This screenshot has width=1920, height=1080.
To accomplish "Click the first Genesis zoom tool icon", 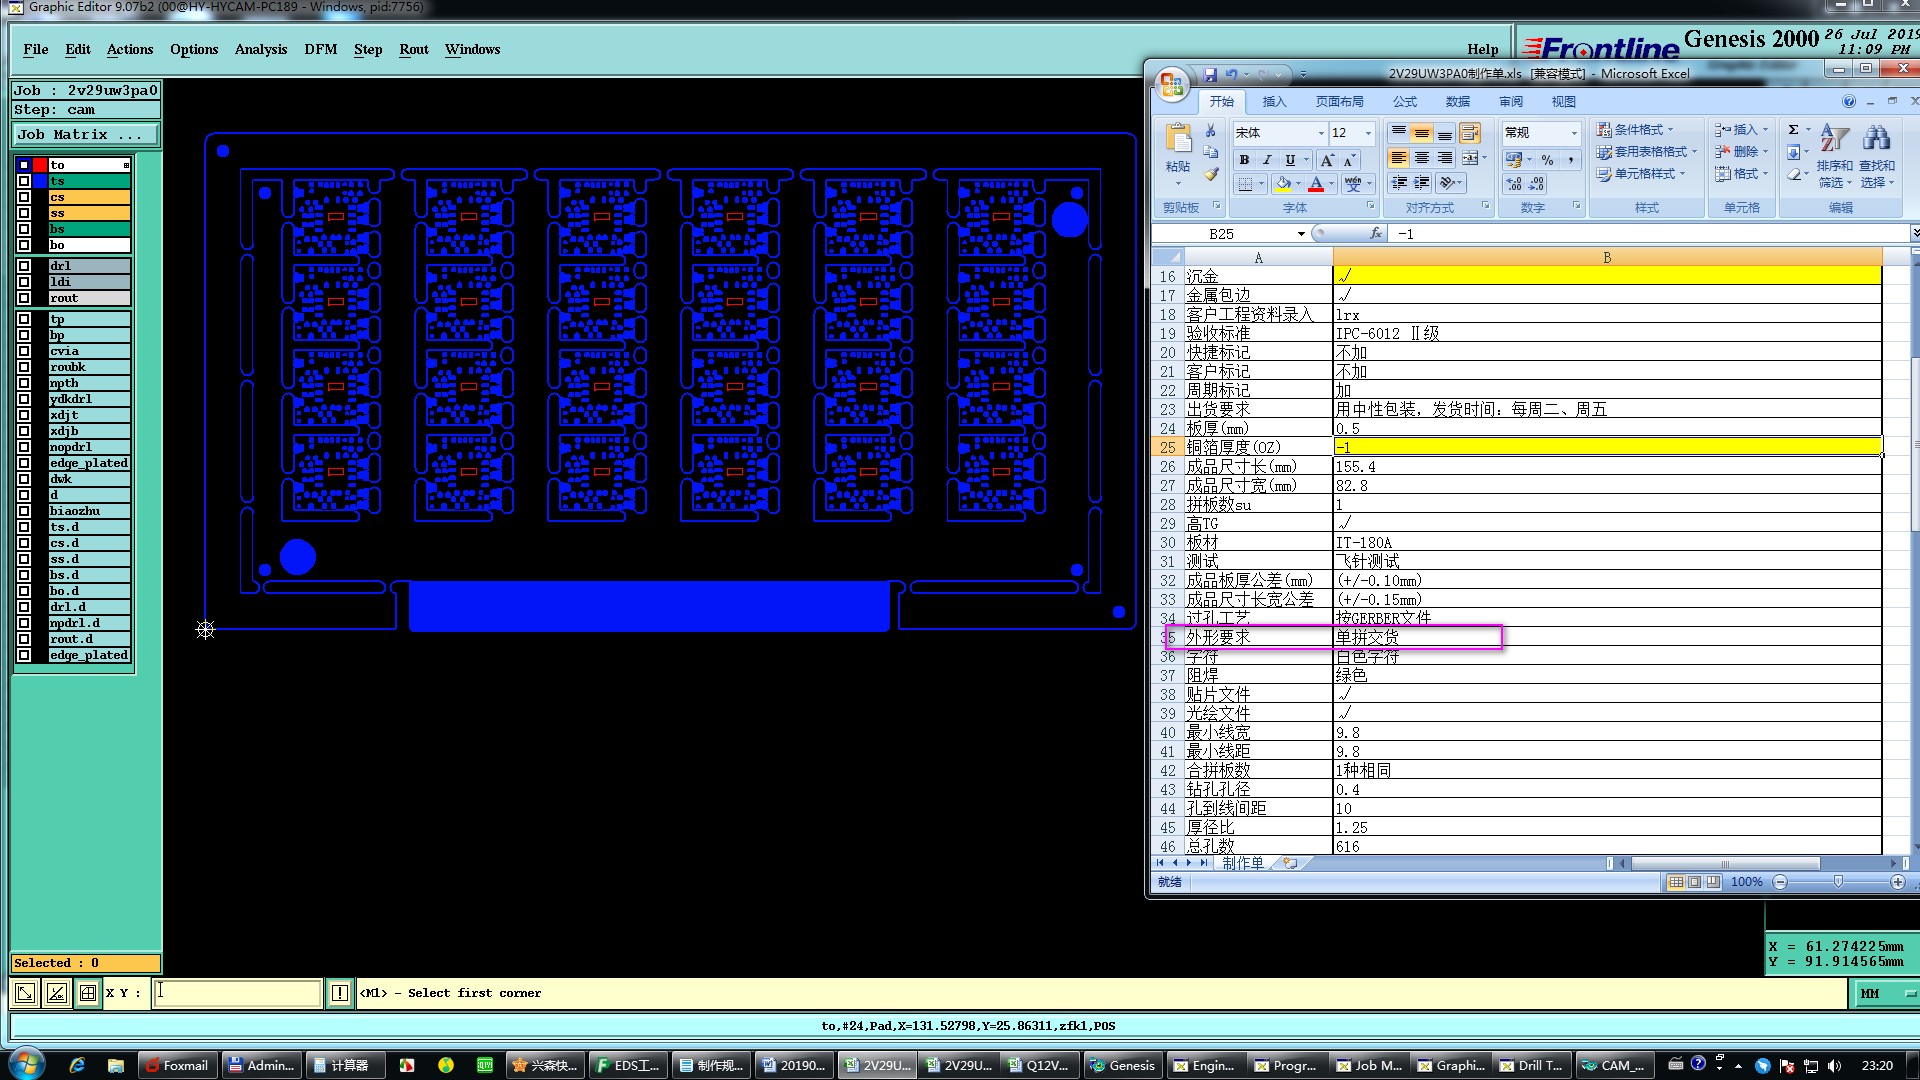I will [25, 993].
